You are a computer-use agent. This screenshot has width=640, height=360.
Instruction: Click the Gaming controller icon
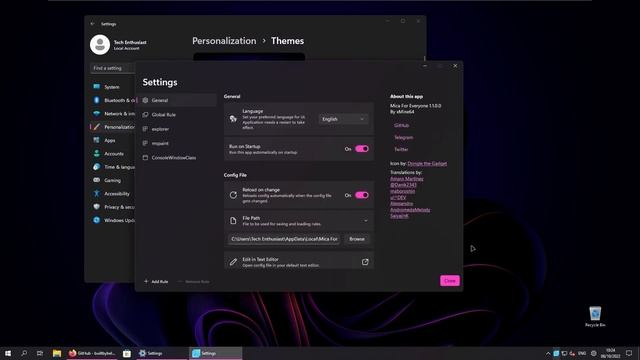pyautogui.click(x=96, y=180)
